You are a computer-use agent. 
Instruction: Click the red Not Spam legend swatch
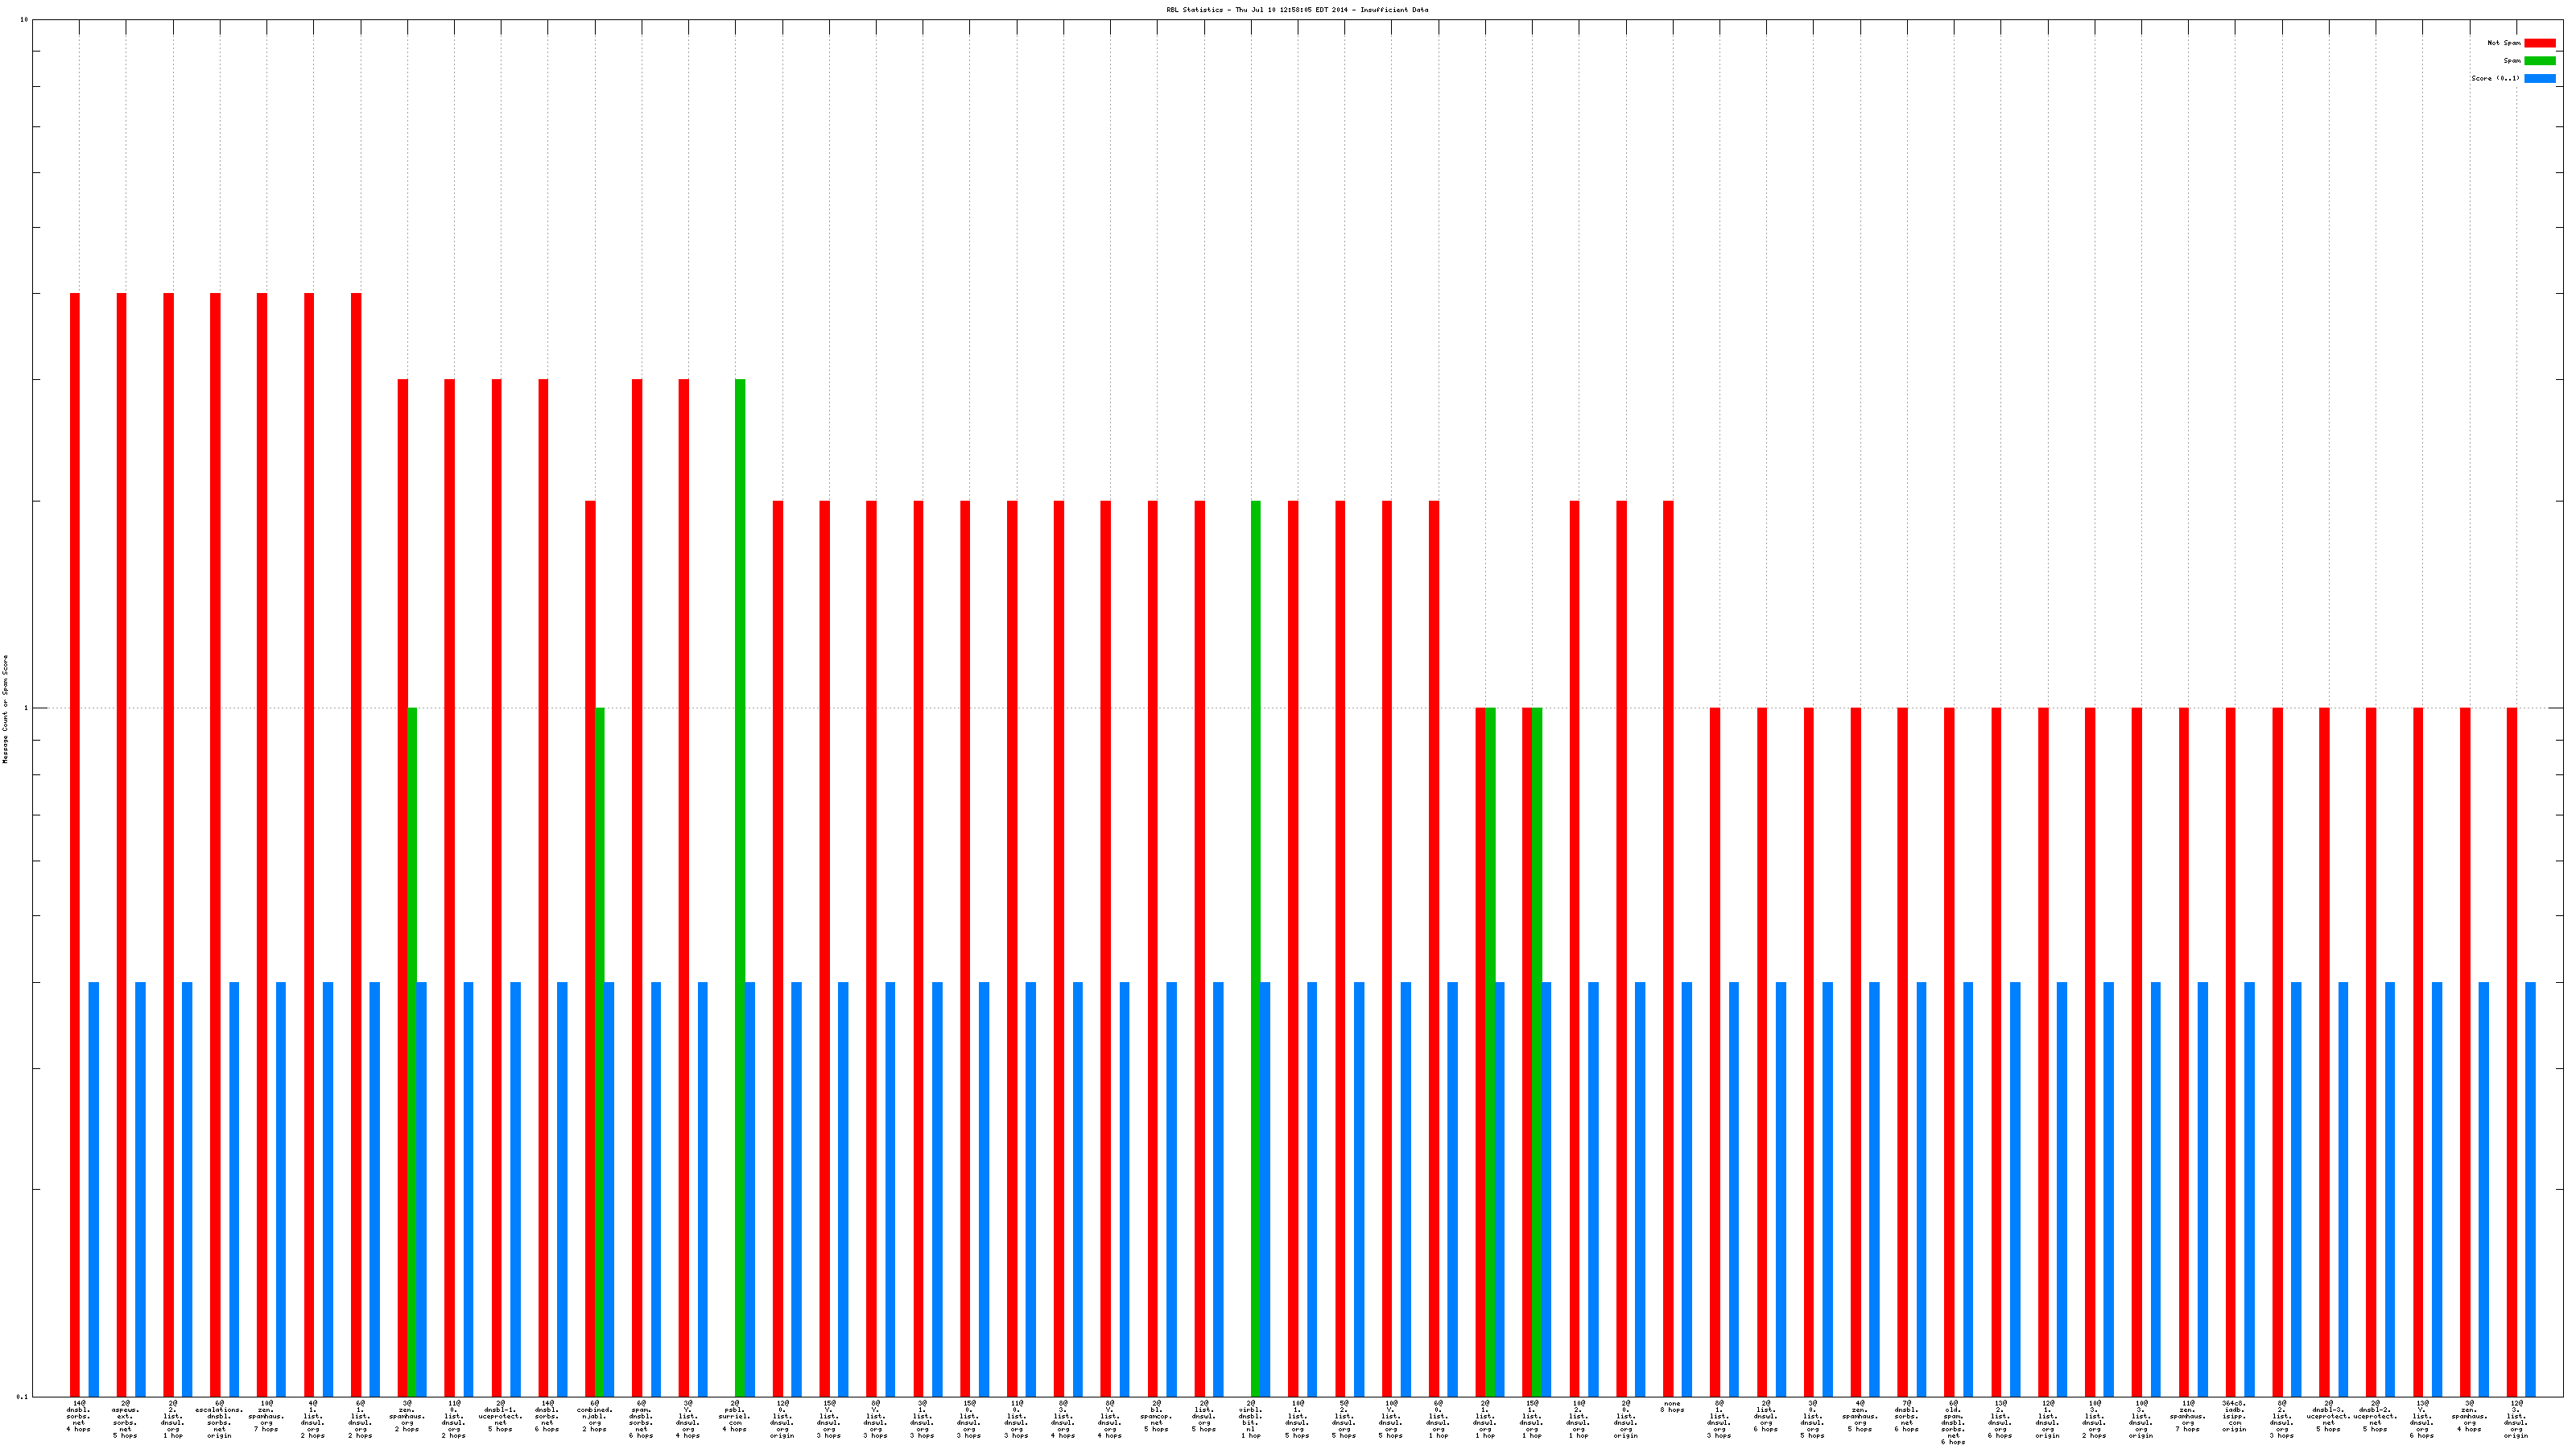[2539, 43]
